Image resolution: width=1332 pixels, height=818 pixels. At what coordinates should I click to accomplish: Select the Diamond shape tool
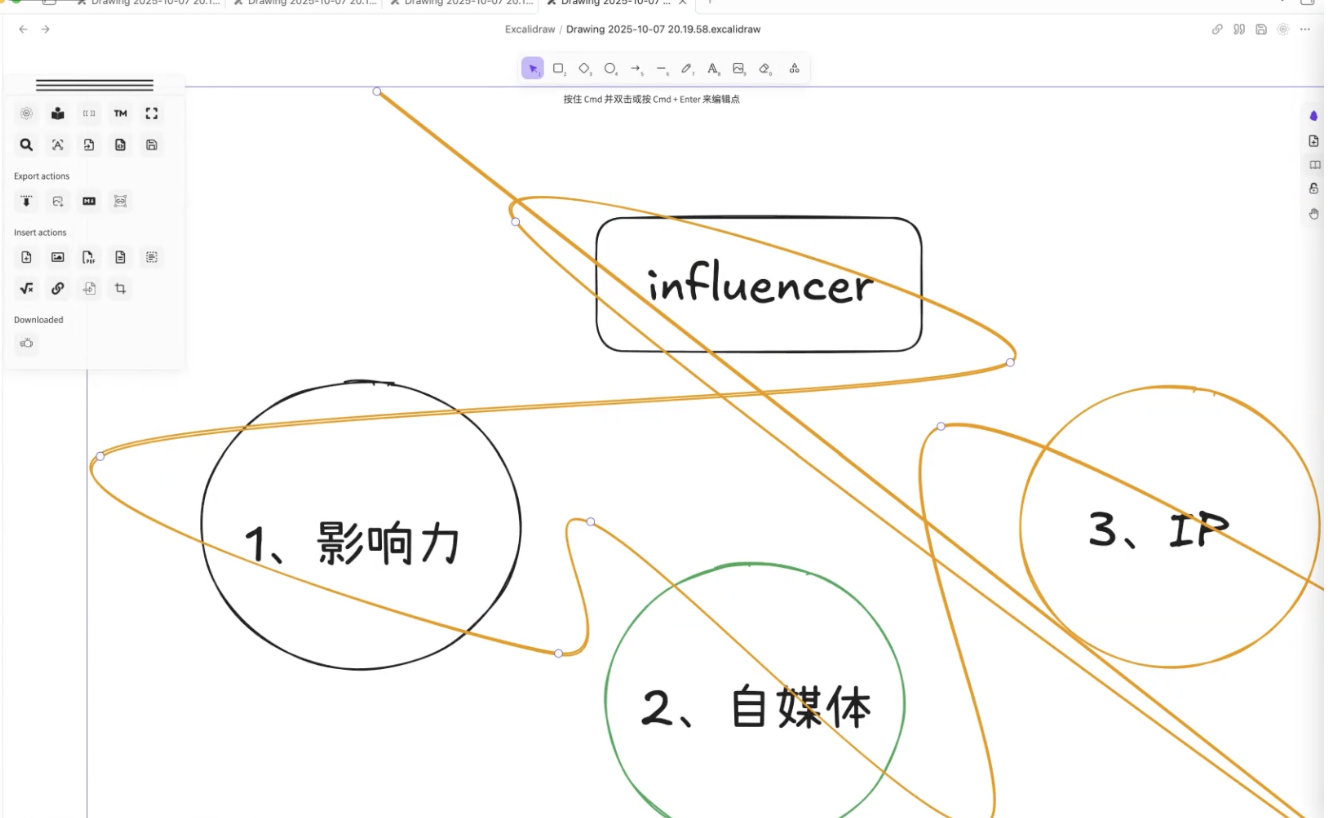(x=585, y=69)
